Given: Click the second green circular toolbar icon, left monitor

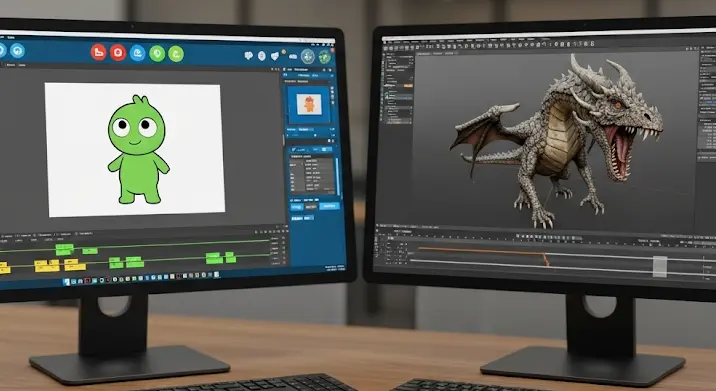Looking at the screenshot, I should pyautogui.click(x=176, y=54).
